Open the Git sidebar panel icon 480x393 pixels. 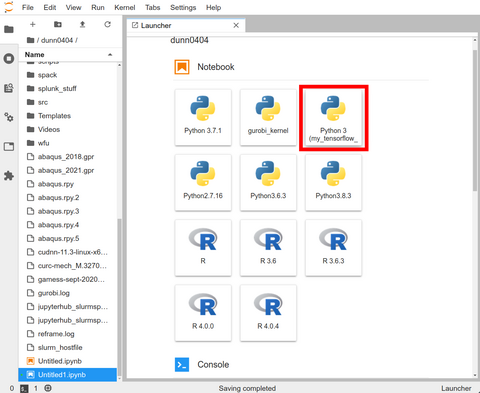click(9, 88)
